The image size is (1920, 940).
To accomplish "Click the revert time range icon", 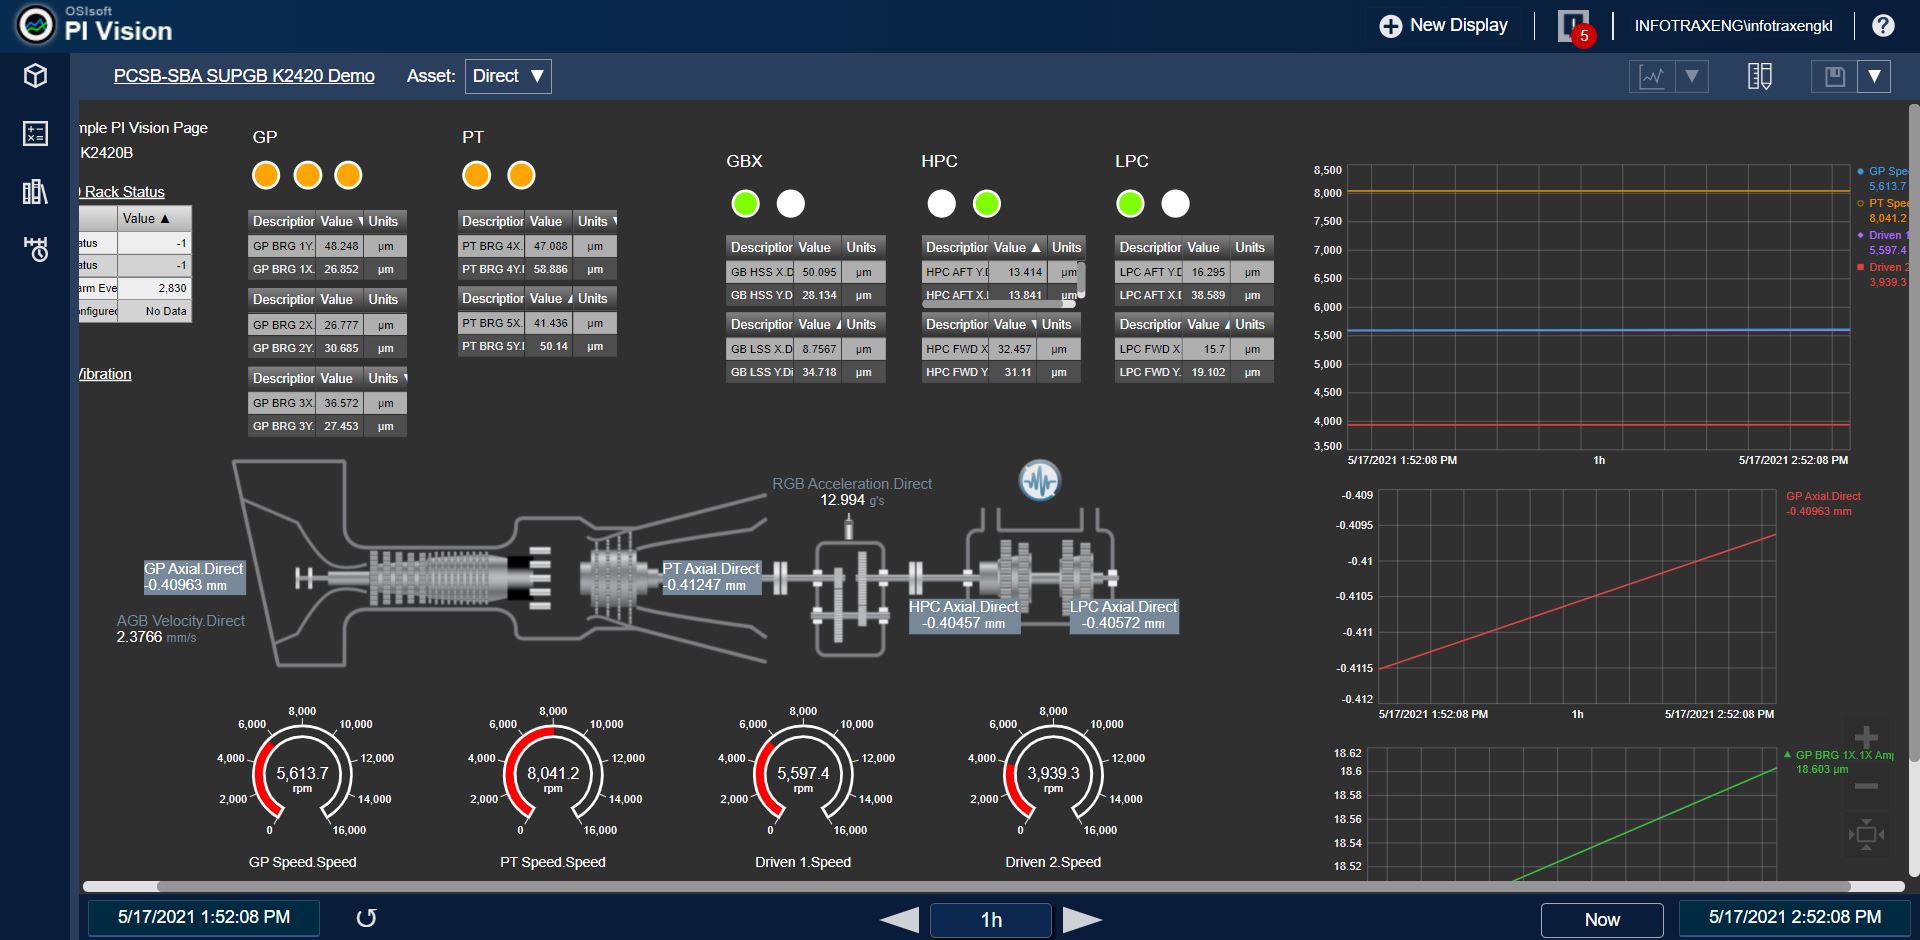I will pos(367,918).
